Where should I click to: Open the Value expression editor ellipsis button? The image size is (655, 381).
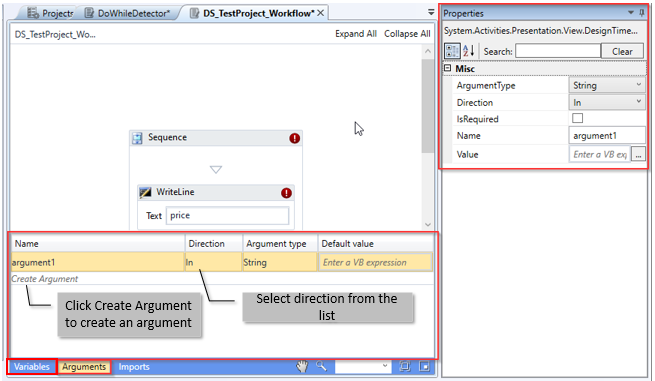click(x=638, y=154)
